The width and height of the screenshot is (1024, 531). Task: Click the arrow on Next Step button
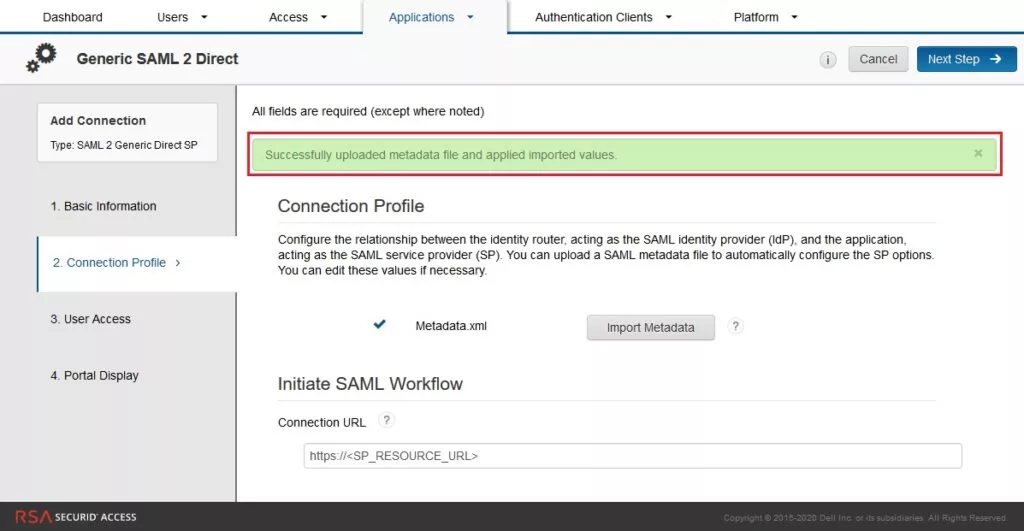tap(995, 59)
